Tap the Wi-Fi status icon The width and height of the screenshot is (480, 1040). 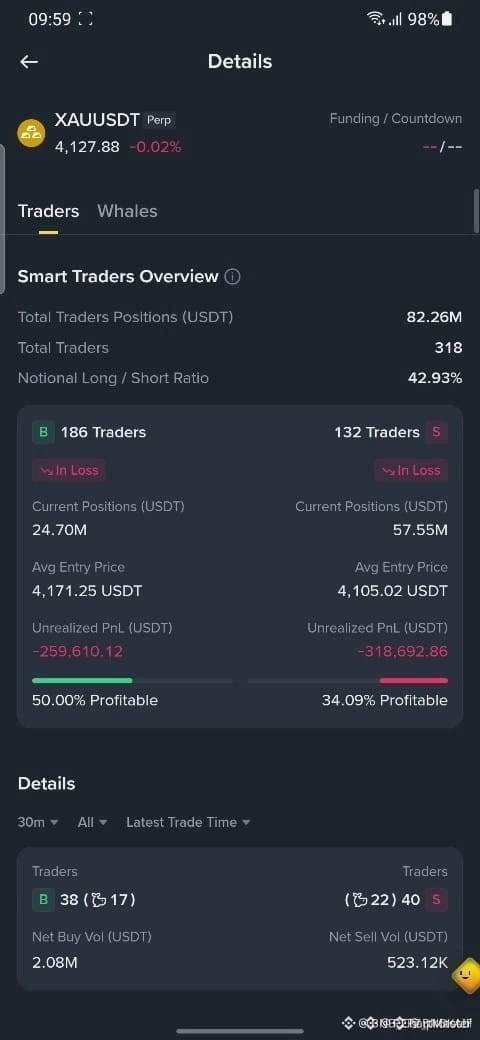point(376,19)
